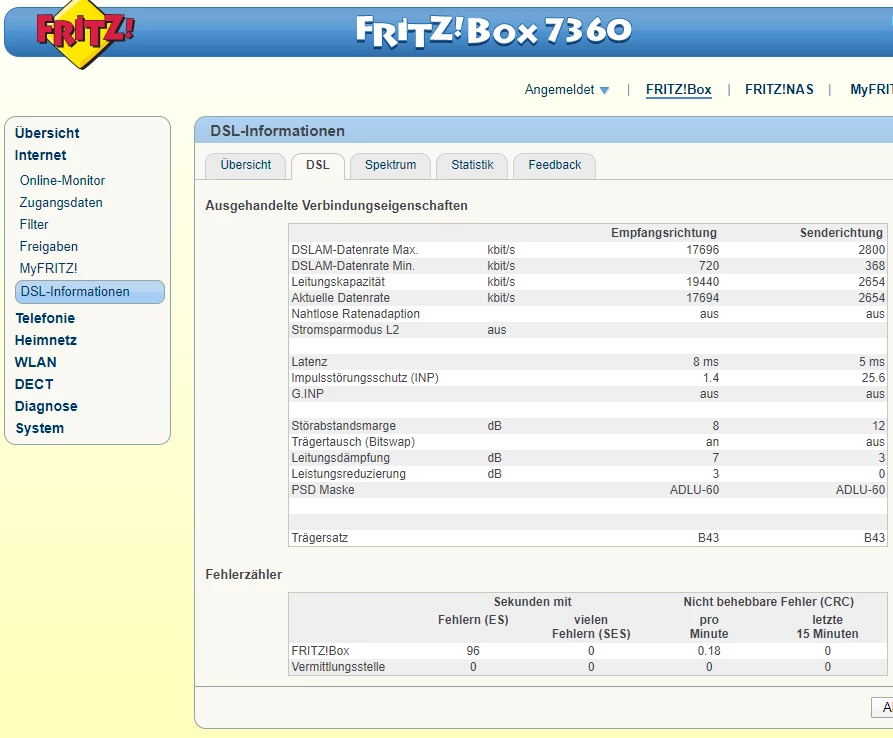Open the FRITZ!NAS link

(x=779, y=89)
